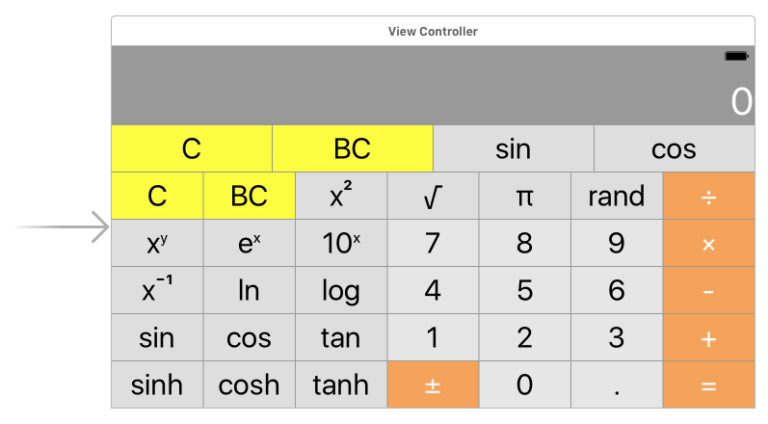Tap the orange plus operator key
The height and width of the screenshot is (424, 768).
pyautogui.click(x=709, y=337)
